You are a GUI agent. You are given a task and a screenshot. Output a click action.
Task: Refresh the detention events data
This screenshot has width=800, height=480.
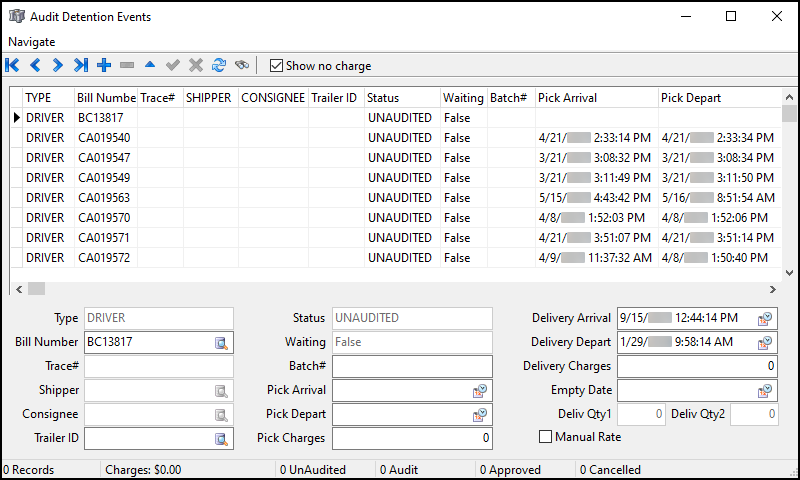219,66
